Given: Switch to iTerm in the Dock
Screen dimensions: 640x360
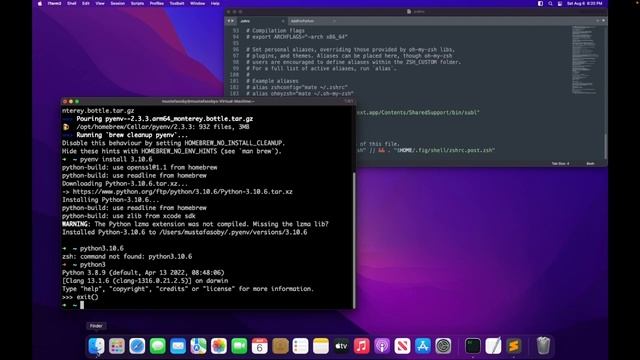Looking at the screenshot, I should pos(473,346).
